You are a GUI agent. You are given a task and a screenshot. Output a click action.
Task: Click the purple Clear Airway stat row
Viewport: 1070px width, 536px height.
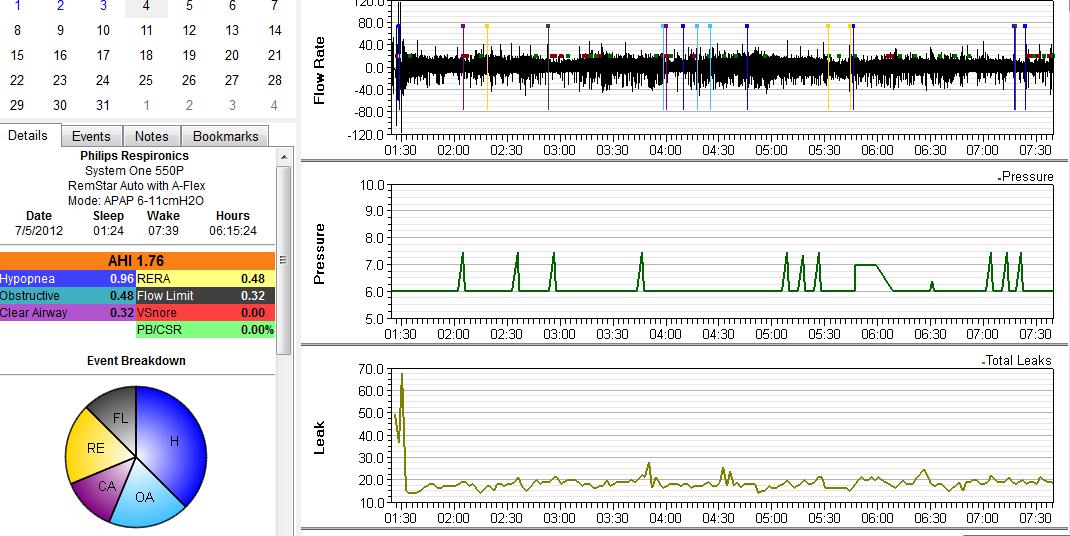pos(68,313)
